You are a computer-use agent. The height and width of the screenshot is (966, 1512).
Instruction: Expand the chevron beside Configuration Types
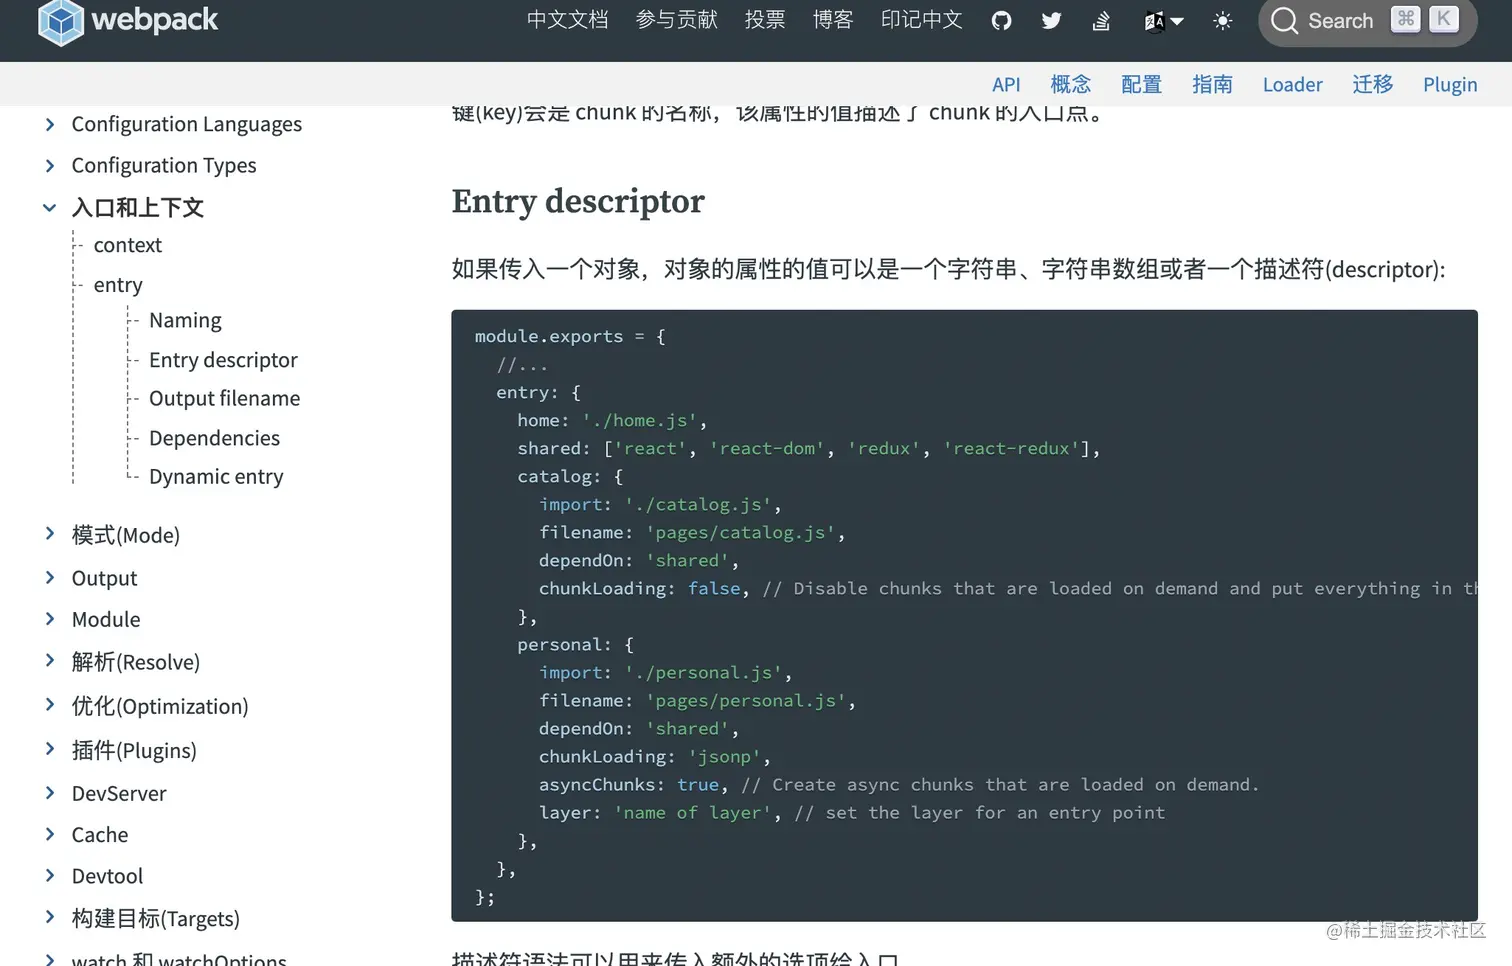(49, 165)
